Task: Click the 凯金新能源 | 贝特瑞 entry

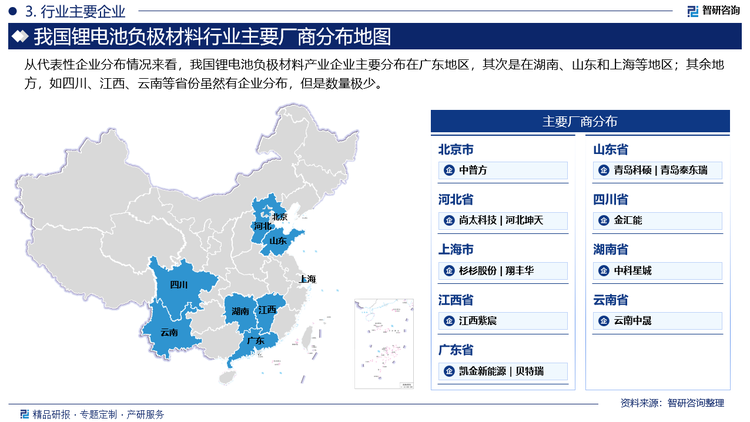Action: coord(503,371)
